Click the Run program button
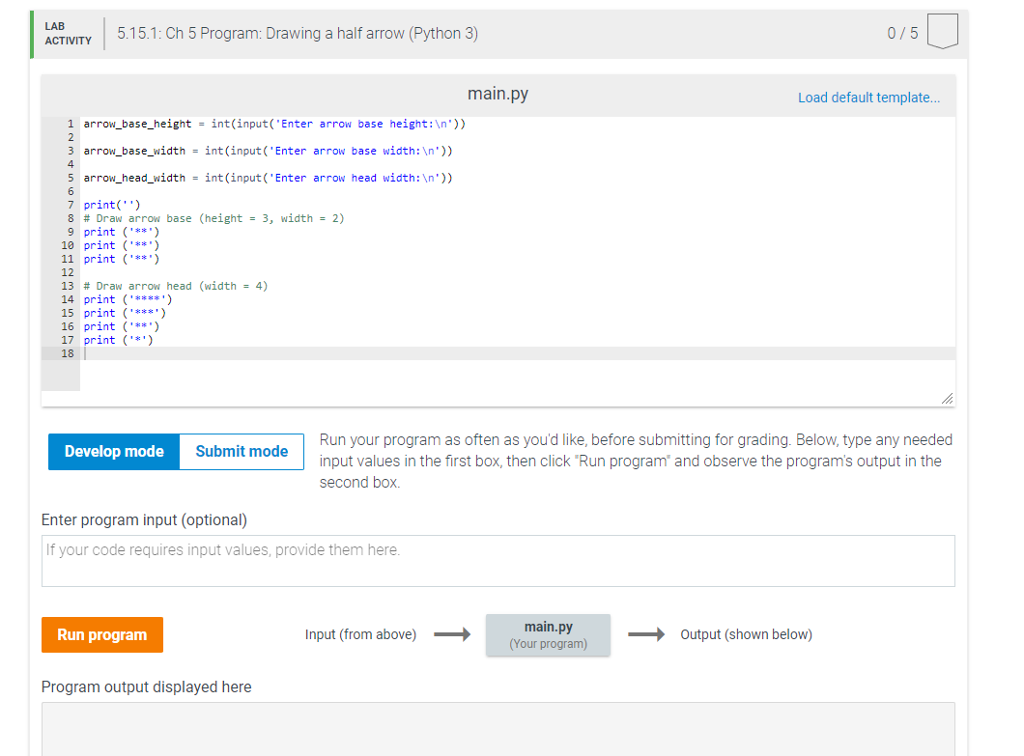Screen dimensions: 1024x756 click(x=102, y=634)
